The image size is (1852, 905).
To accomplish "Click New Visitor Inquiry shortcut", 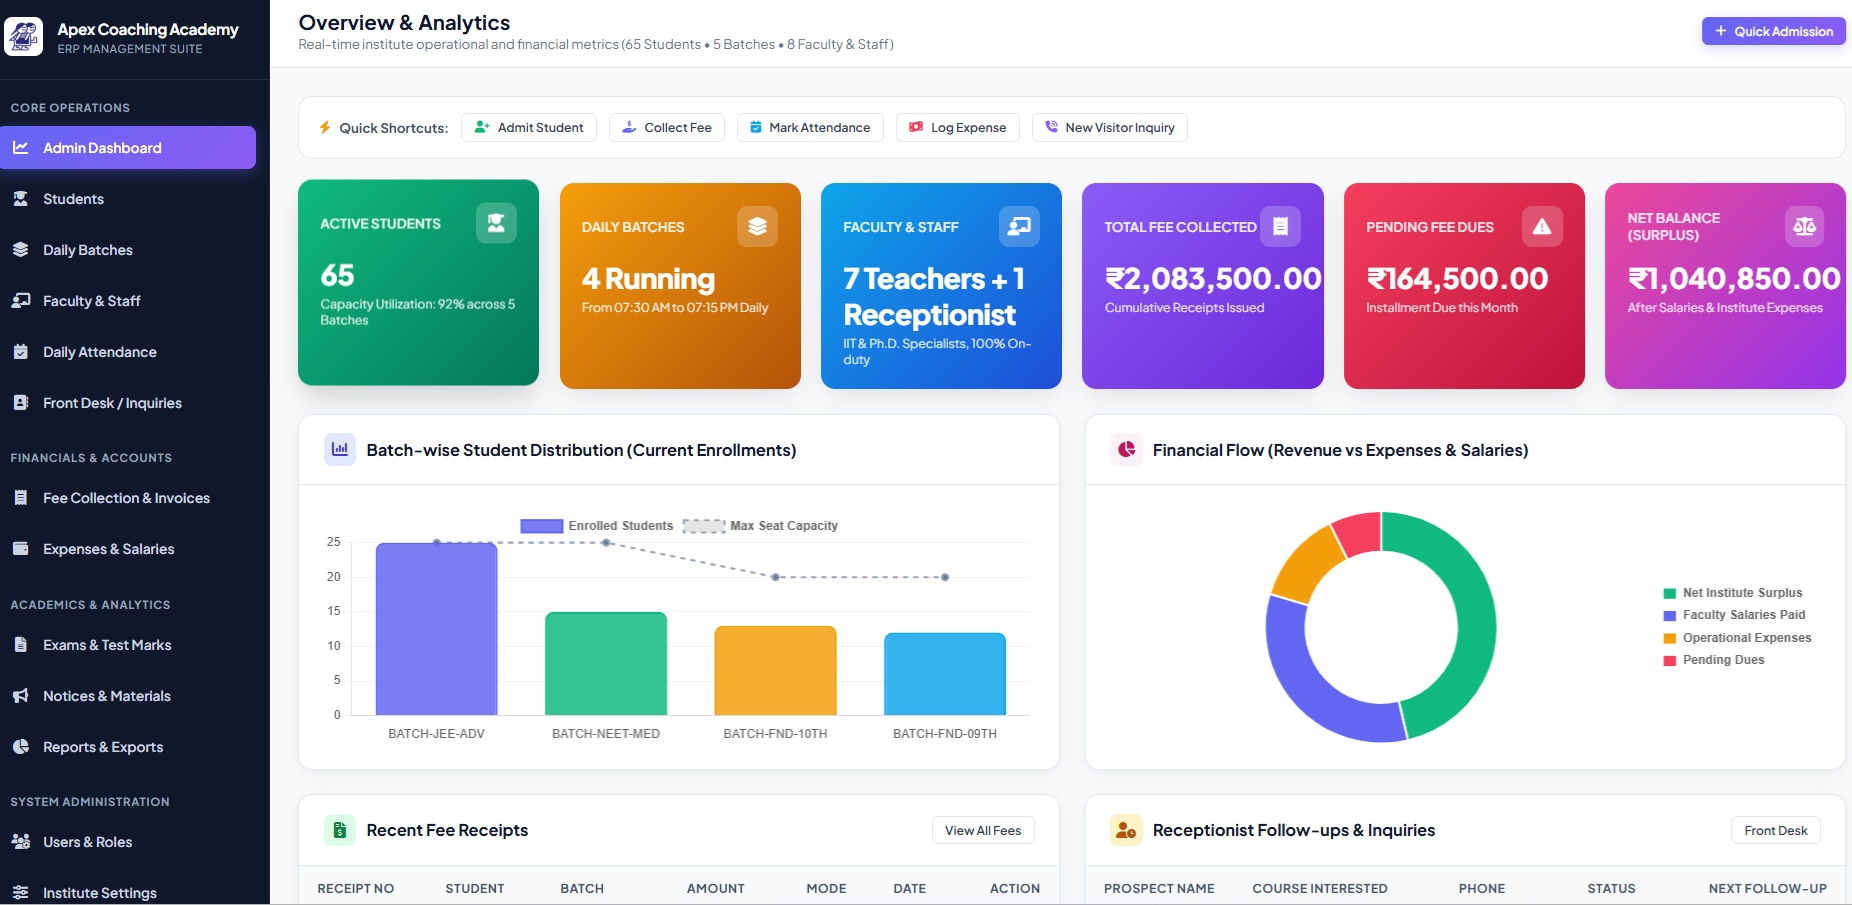I will (x=1110, y=128).
